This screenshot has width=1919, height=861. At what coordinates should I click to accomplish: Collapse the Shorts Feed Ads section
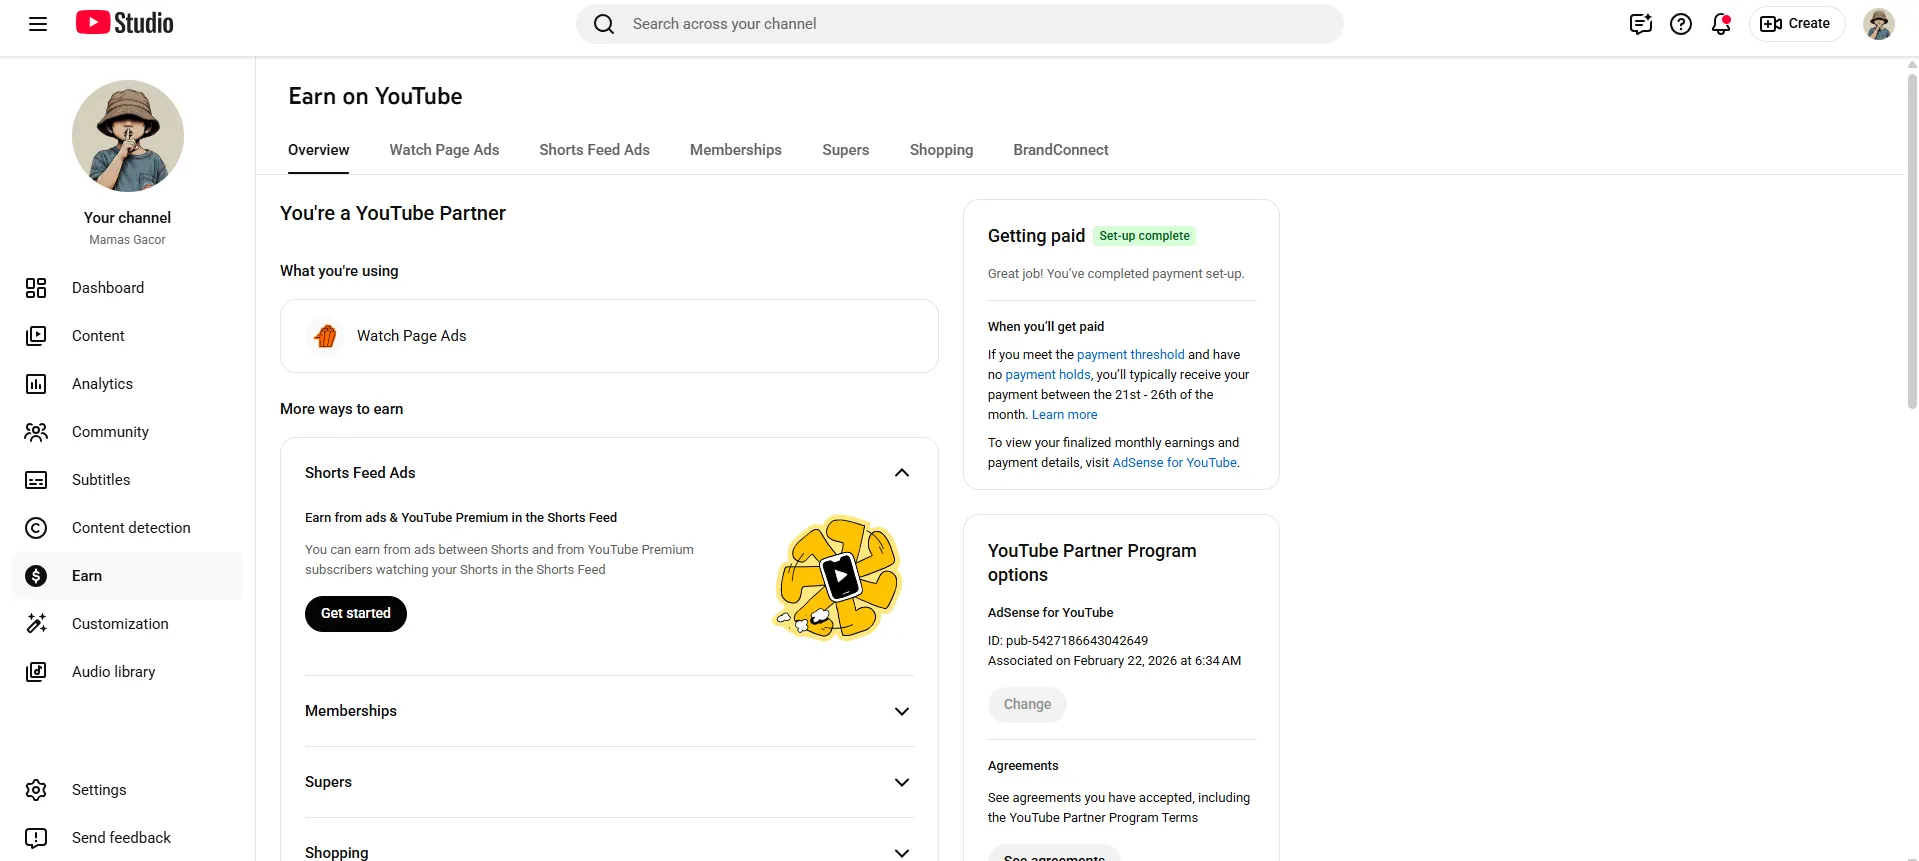902,473
